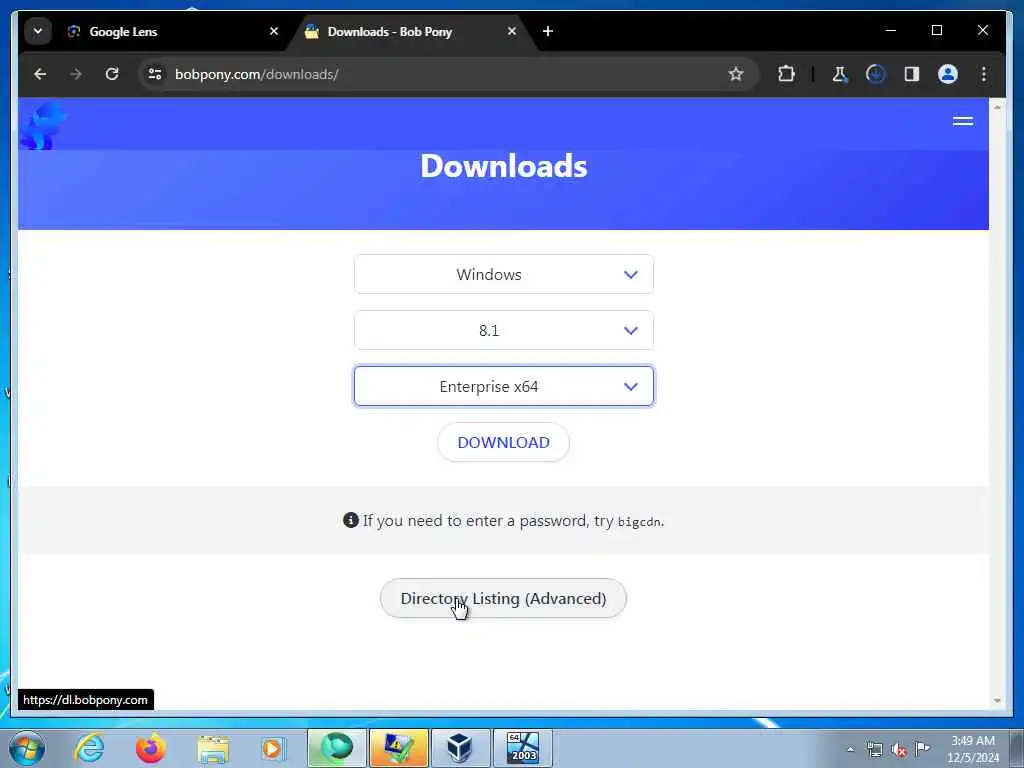This screenshot has width=1024, height=768.
Task: Show hidden tray icons arrow
Action: [x=850, y=749]
